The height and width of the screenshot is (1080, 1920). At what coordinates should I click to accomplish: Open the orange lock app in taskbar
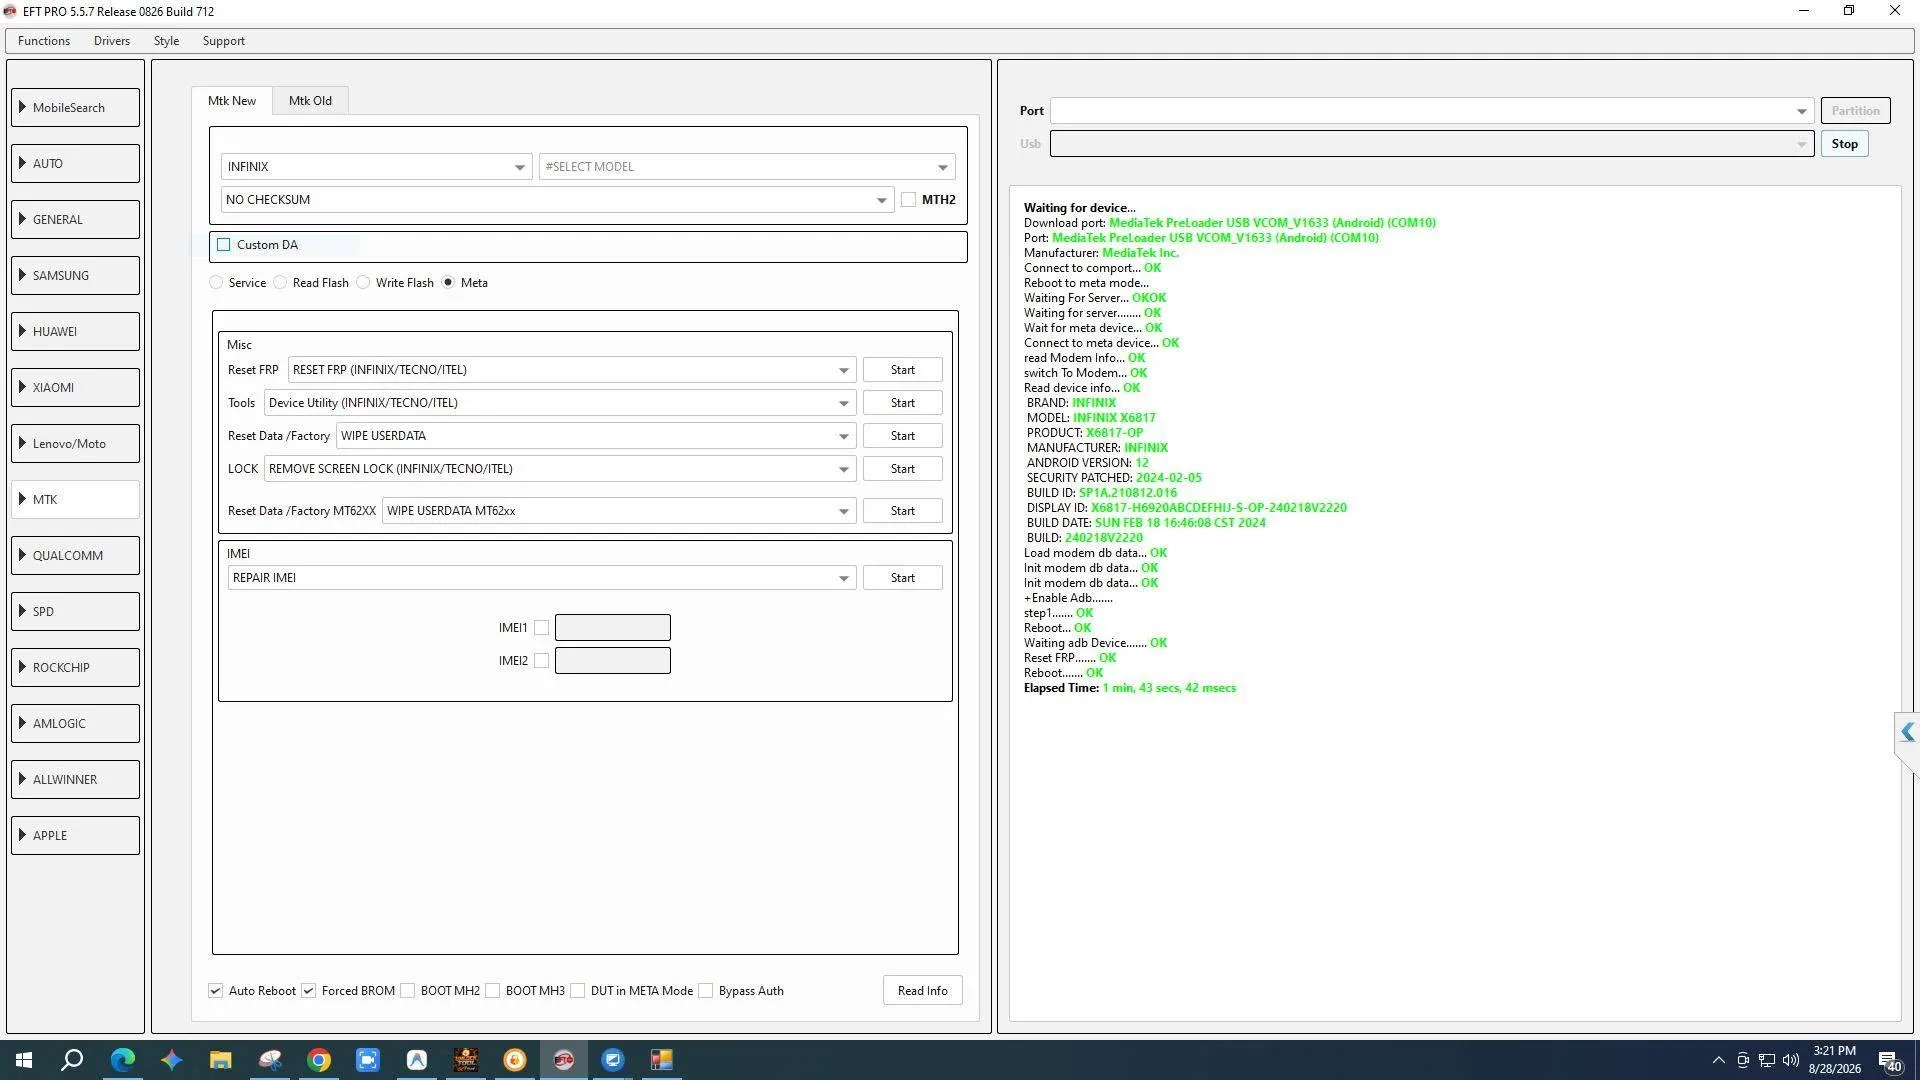click(x=514, y=1060)
